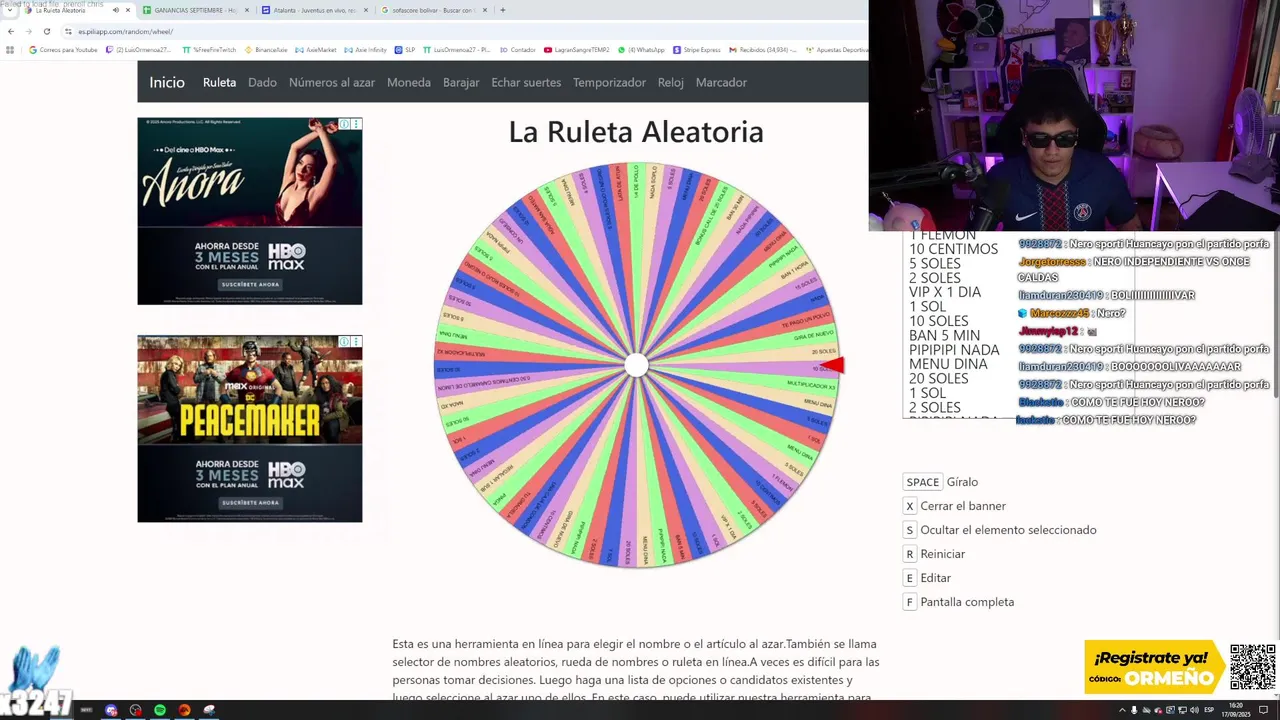Select the Ruleta menu item
The height and width of the screenshot is (720, 1280).
[219, 82]
